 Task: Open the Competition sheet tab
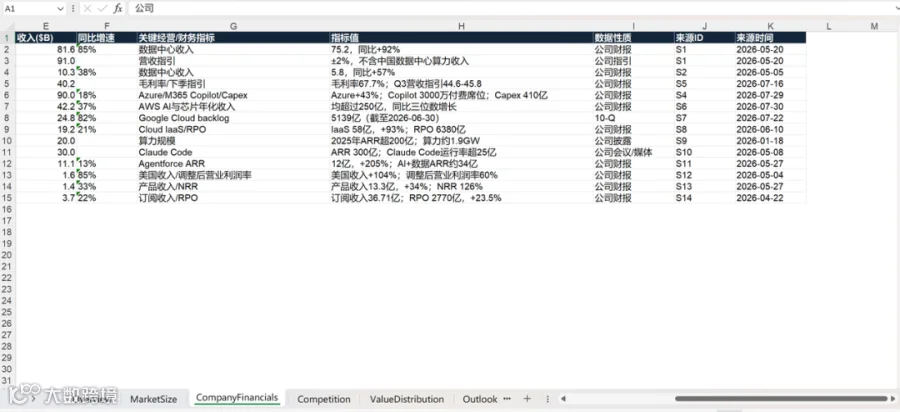pos(324,399)
